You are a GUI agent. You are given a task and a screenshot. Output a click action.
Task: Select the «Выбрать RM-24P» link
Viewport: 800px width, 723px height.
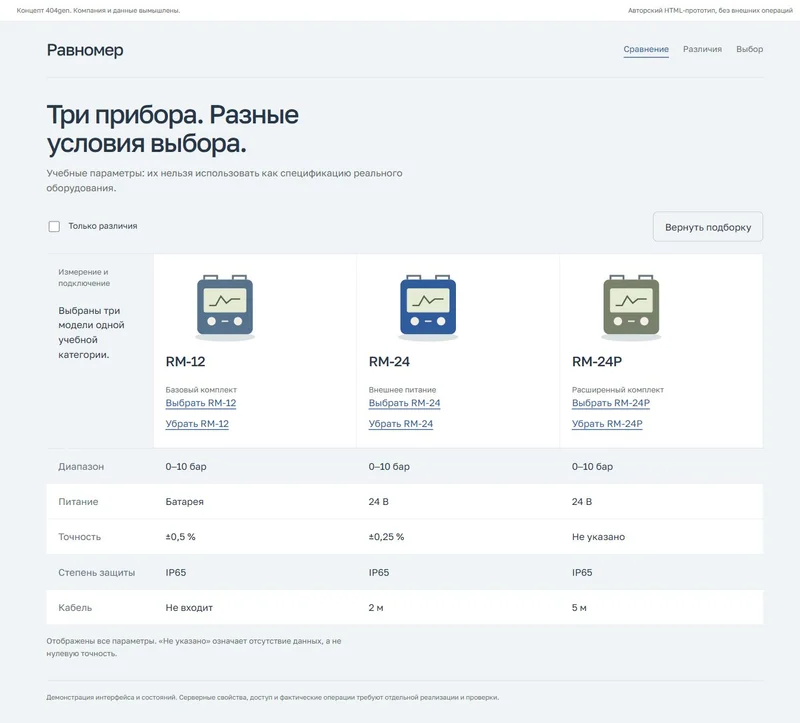(611, 403)
